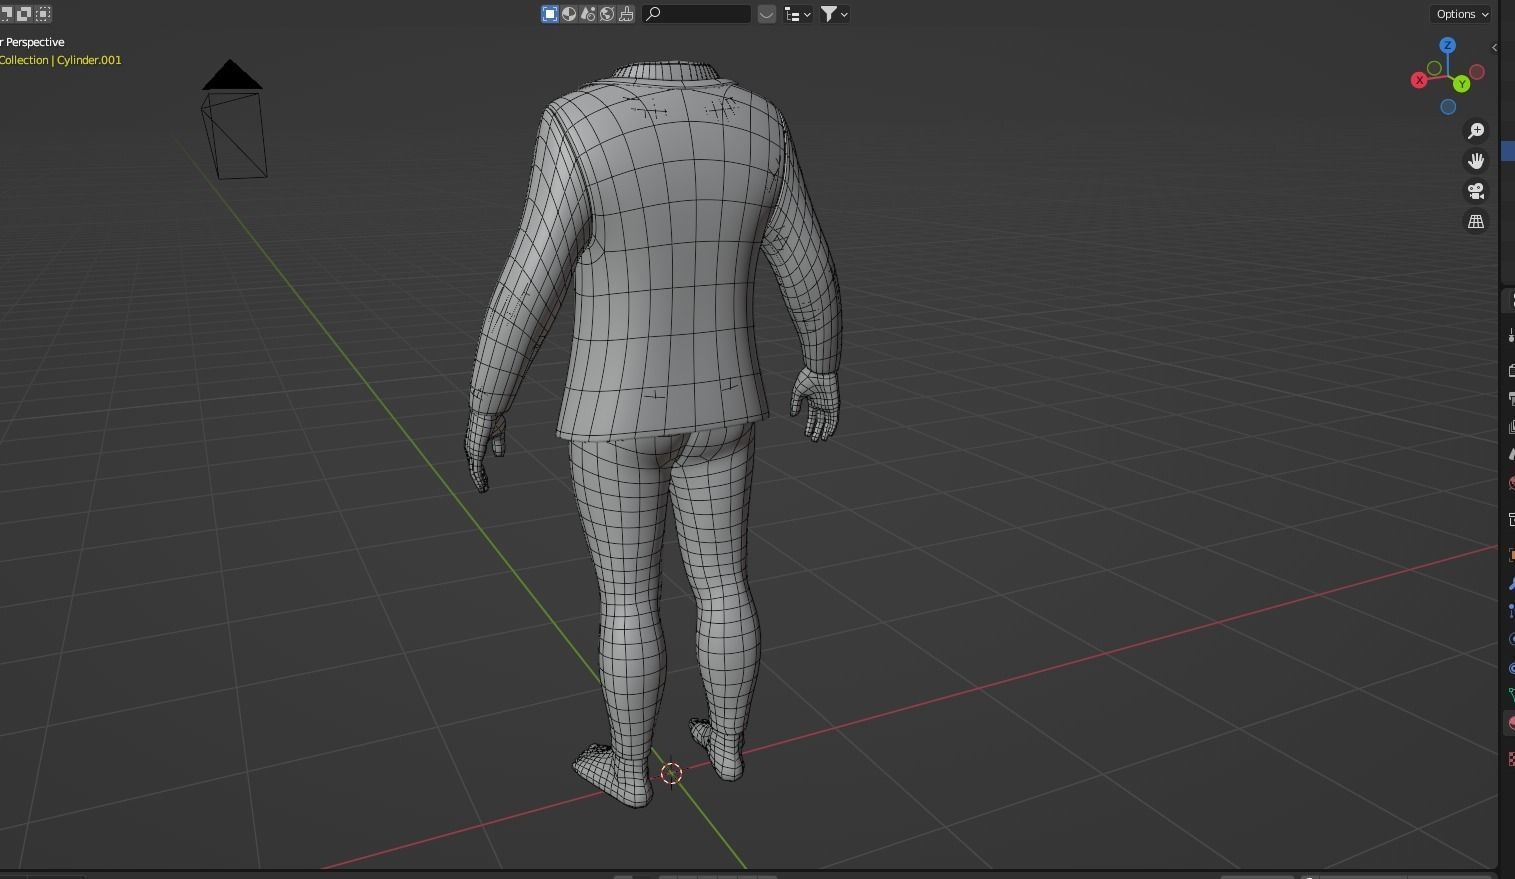Toggle the camera view button

(x=1476, y=191)
